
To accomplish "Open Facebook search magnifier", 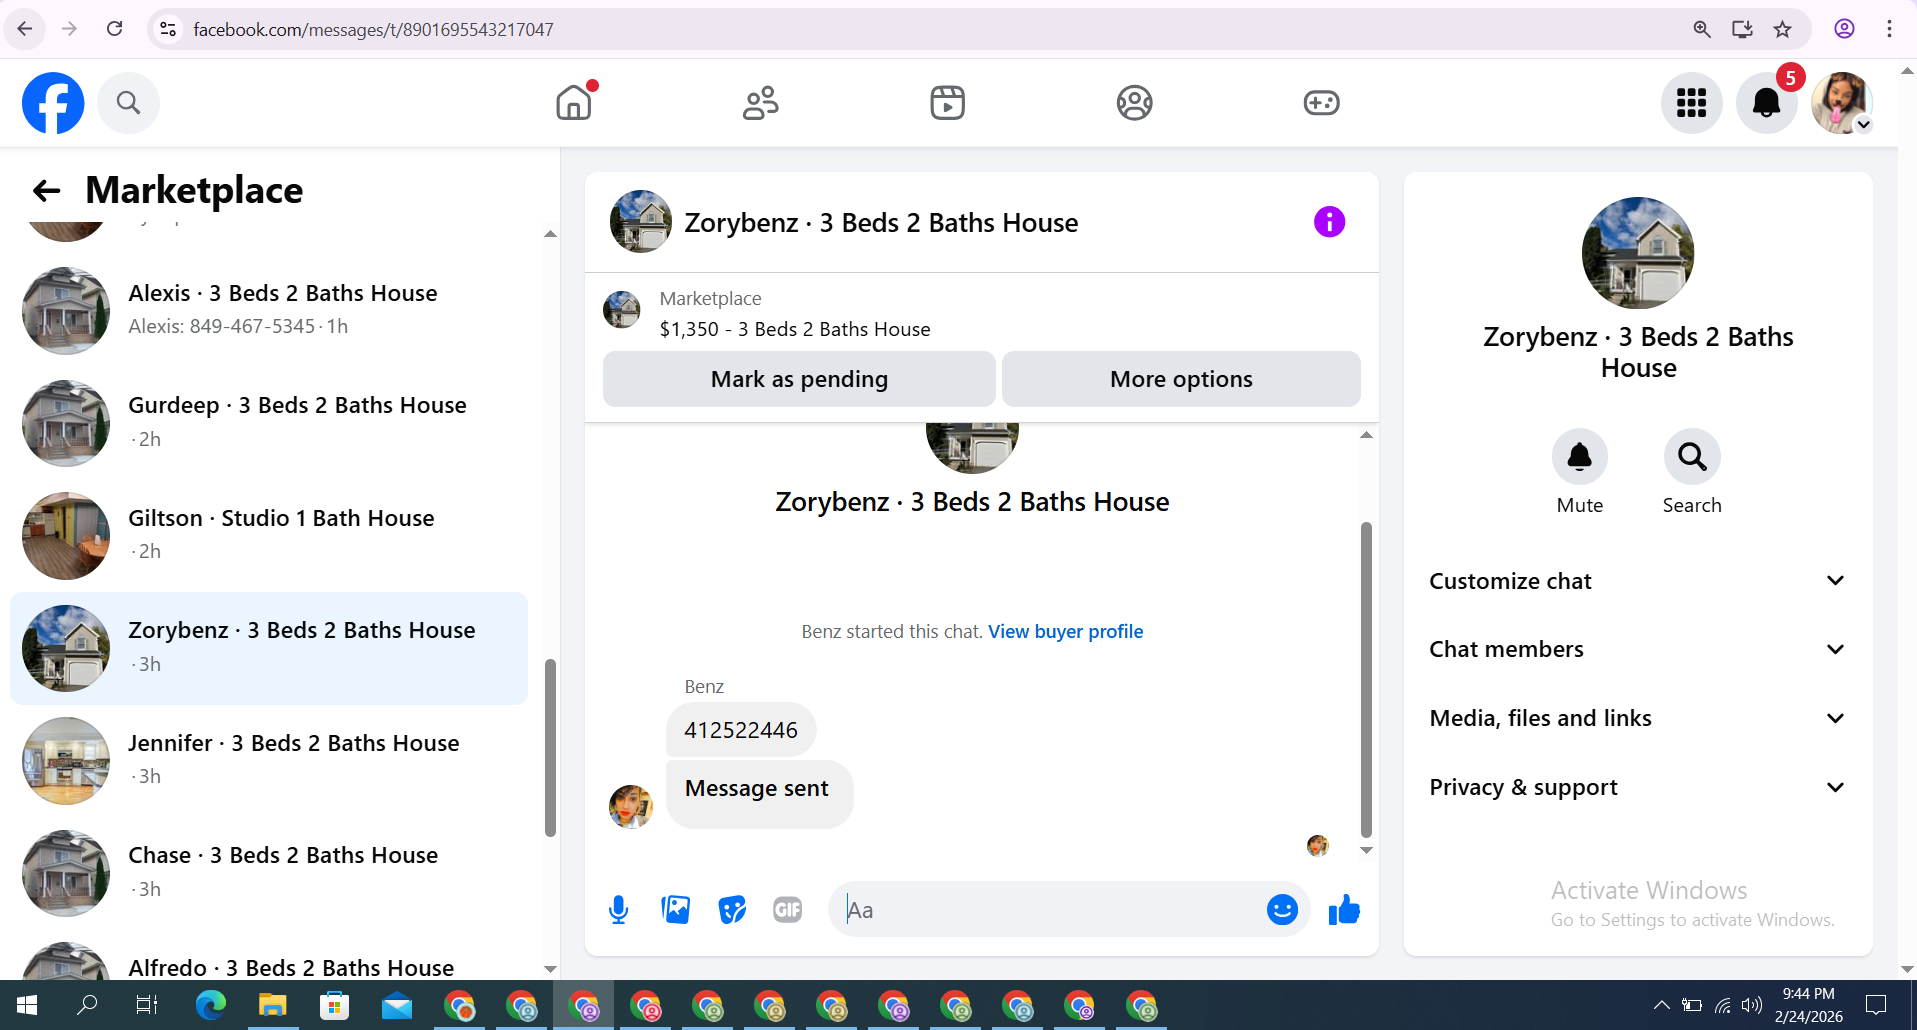I will (128, 103).
